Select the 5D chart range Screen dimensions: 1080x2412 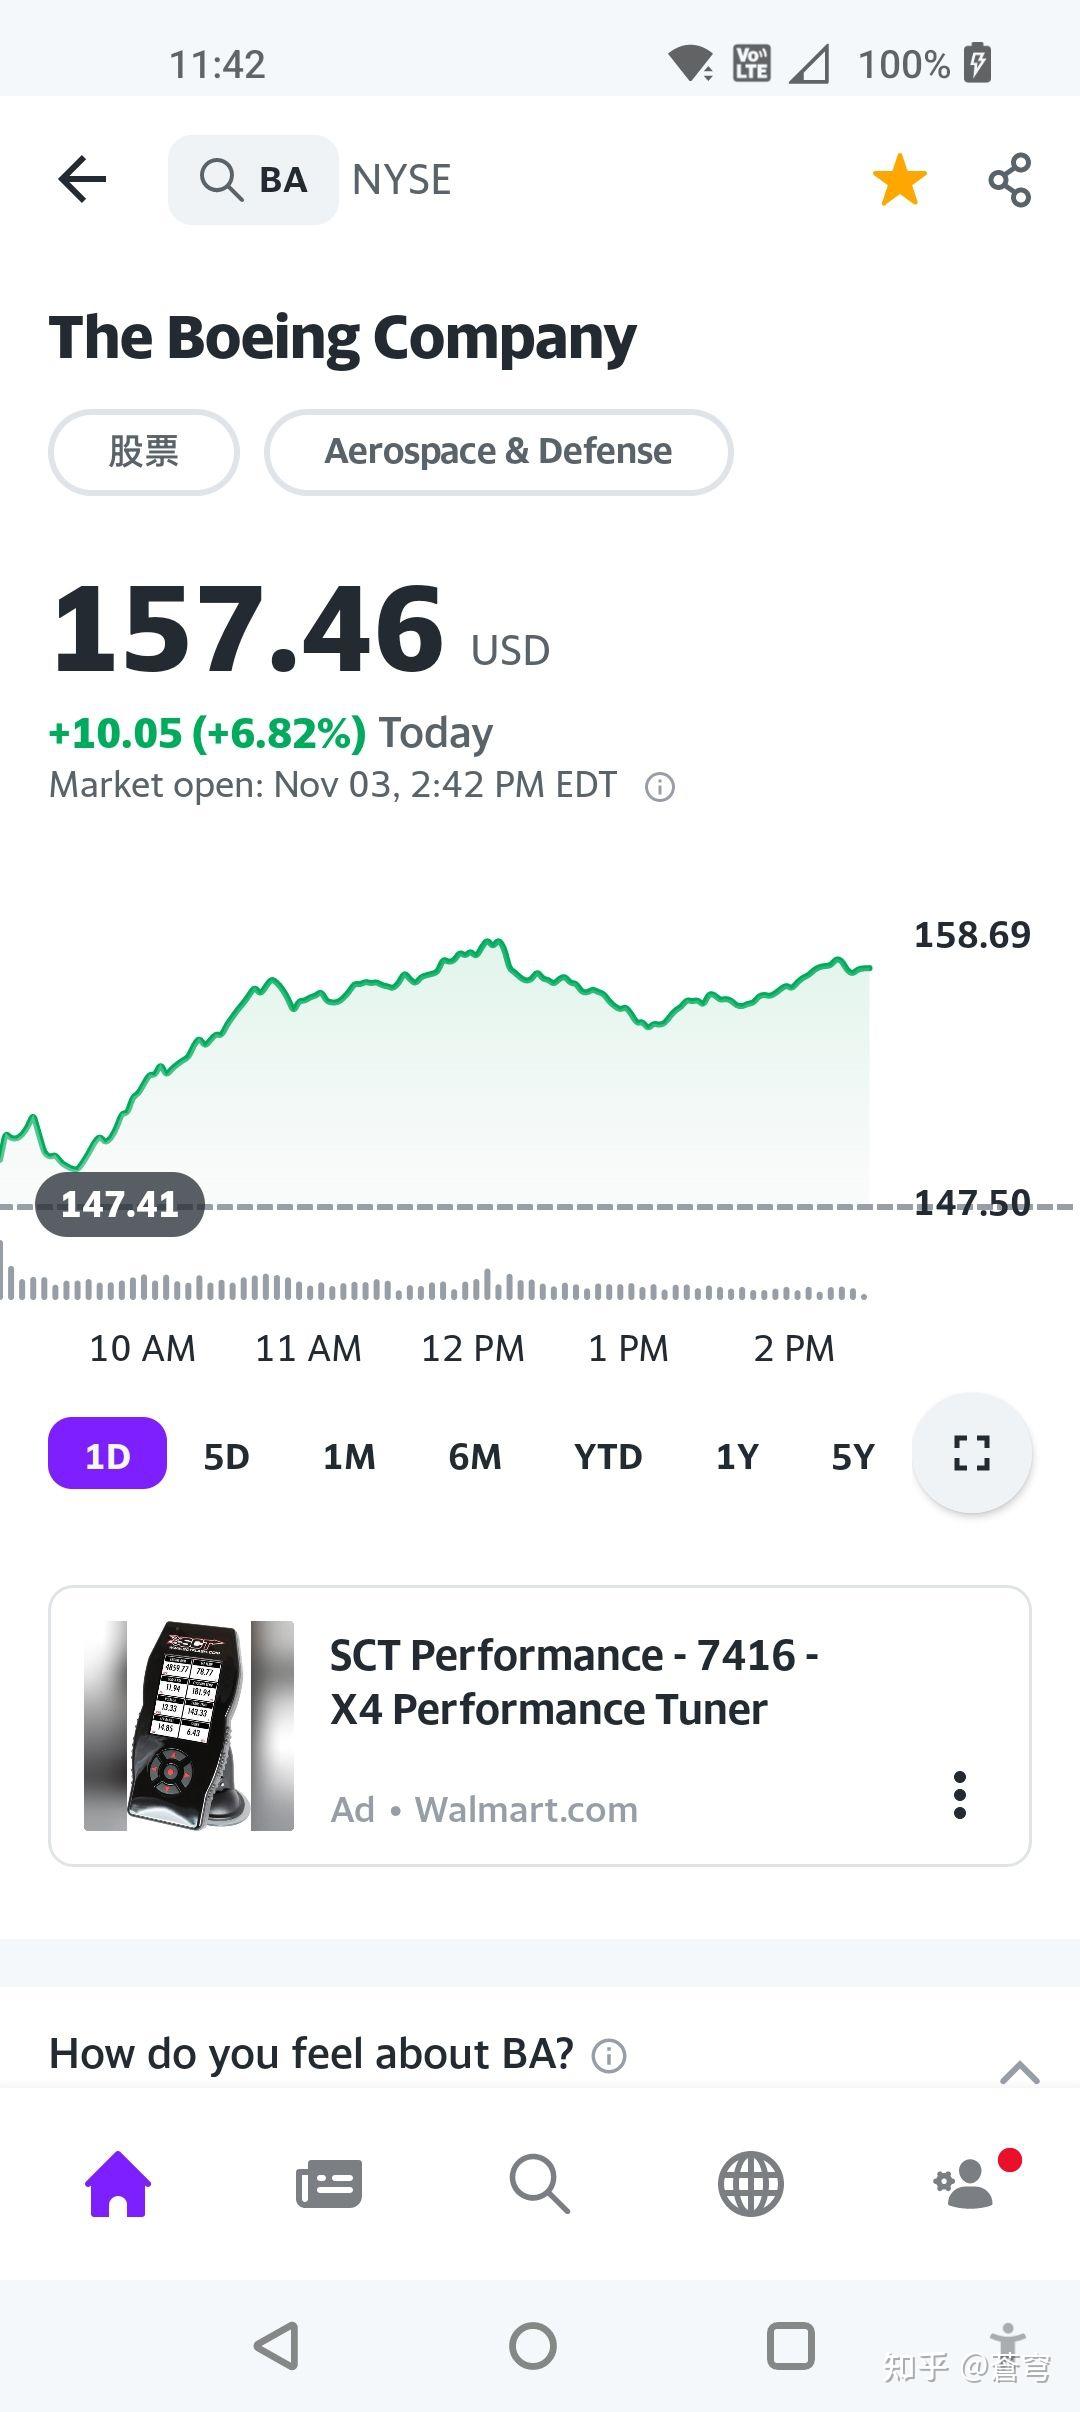pyautogui.click(x=226, y=1456)
